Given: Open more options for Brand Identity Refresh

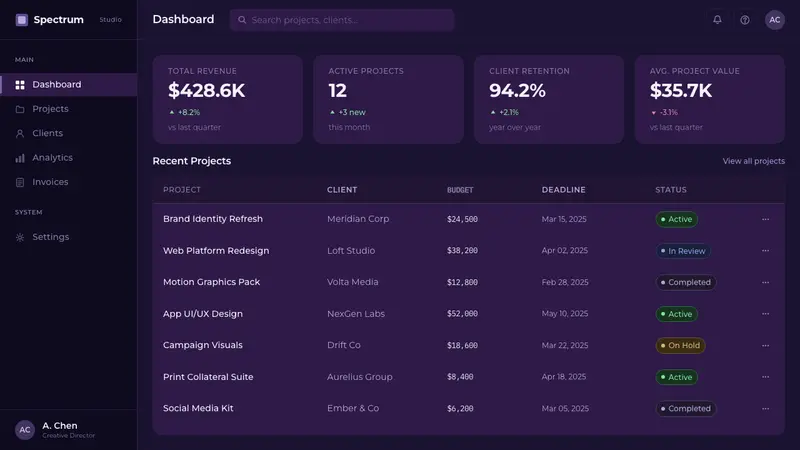Looking at the screenshot, I should 765,219.
